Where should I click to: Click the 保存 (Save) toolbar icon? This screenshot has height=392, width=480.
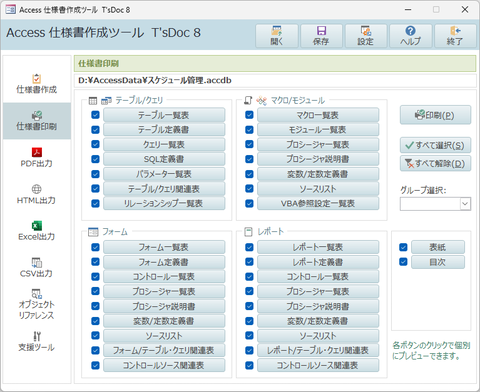coord(321,36)
